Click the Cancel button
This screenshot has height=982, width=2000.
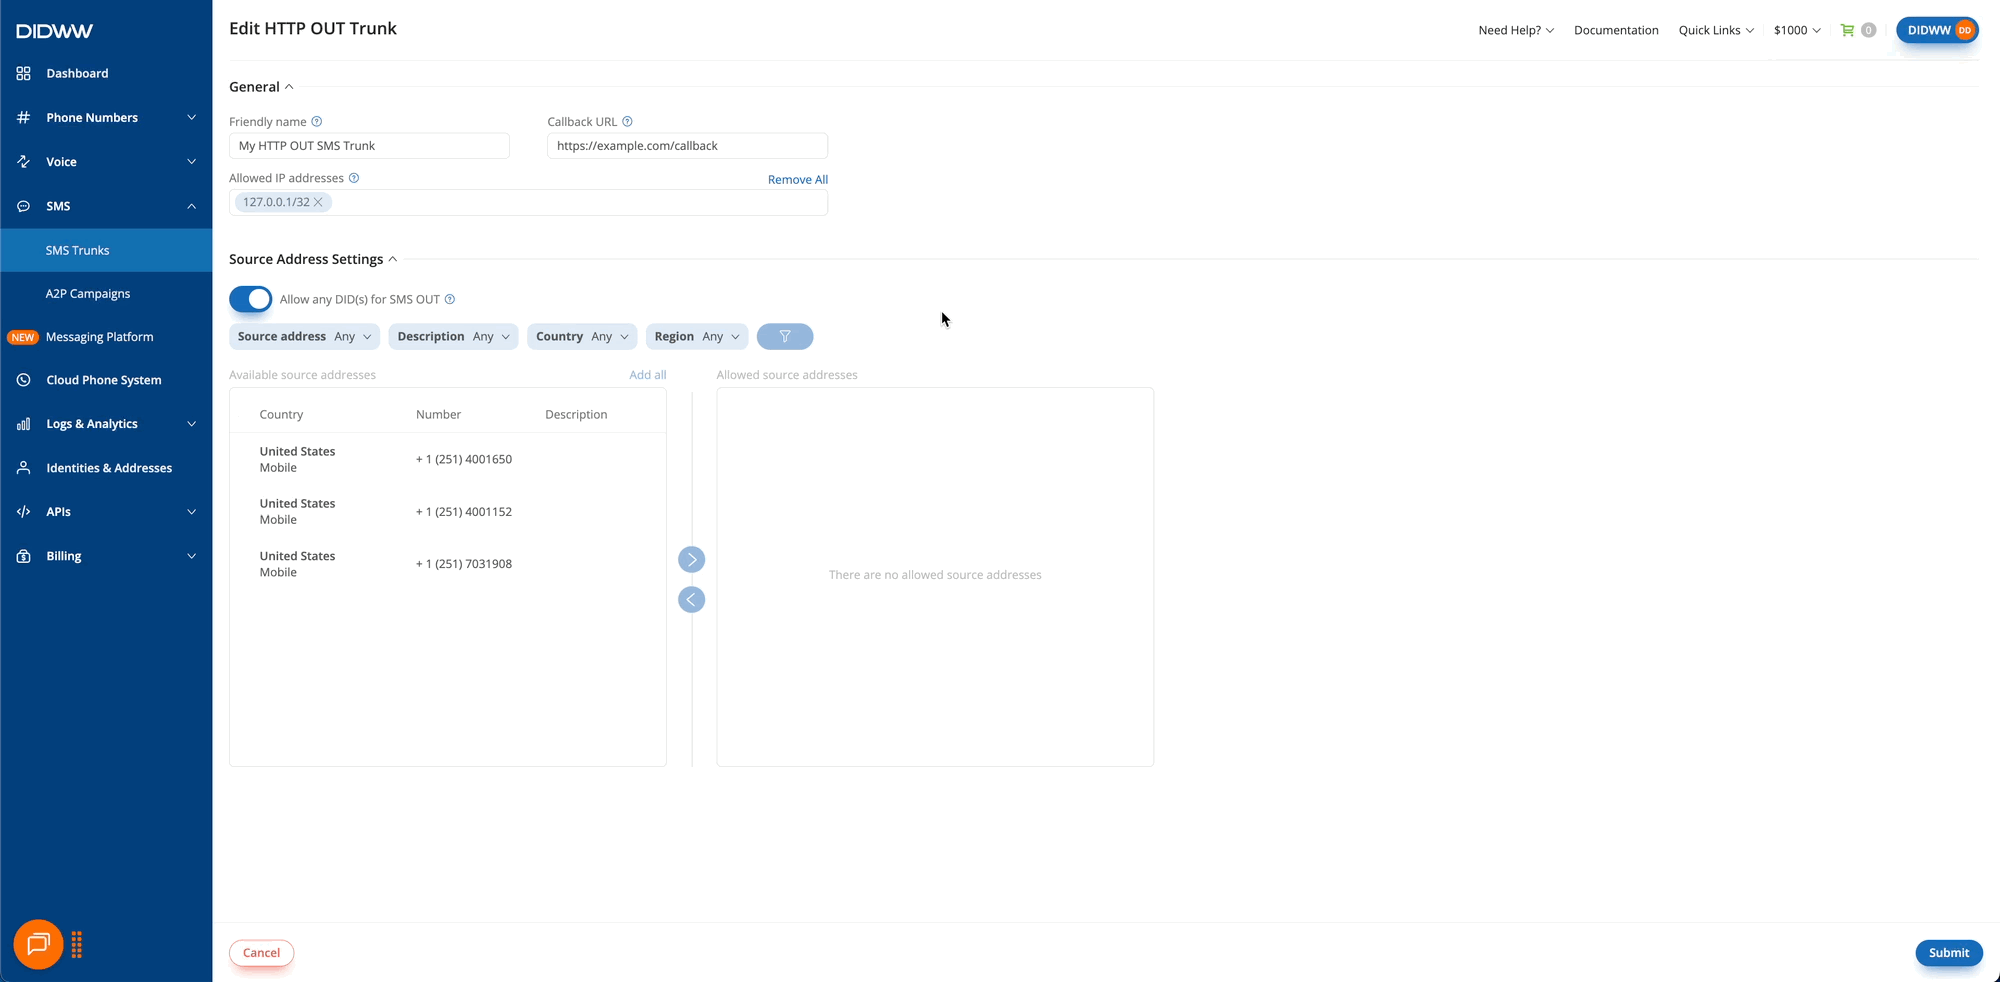click(261, 953)
